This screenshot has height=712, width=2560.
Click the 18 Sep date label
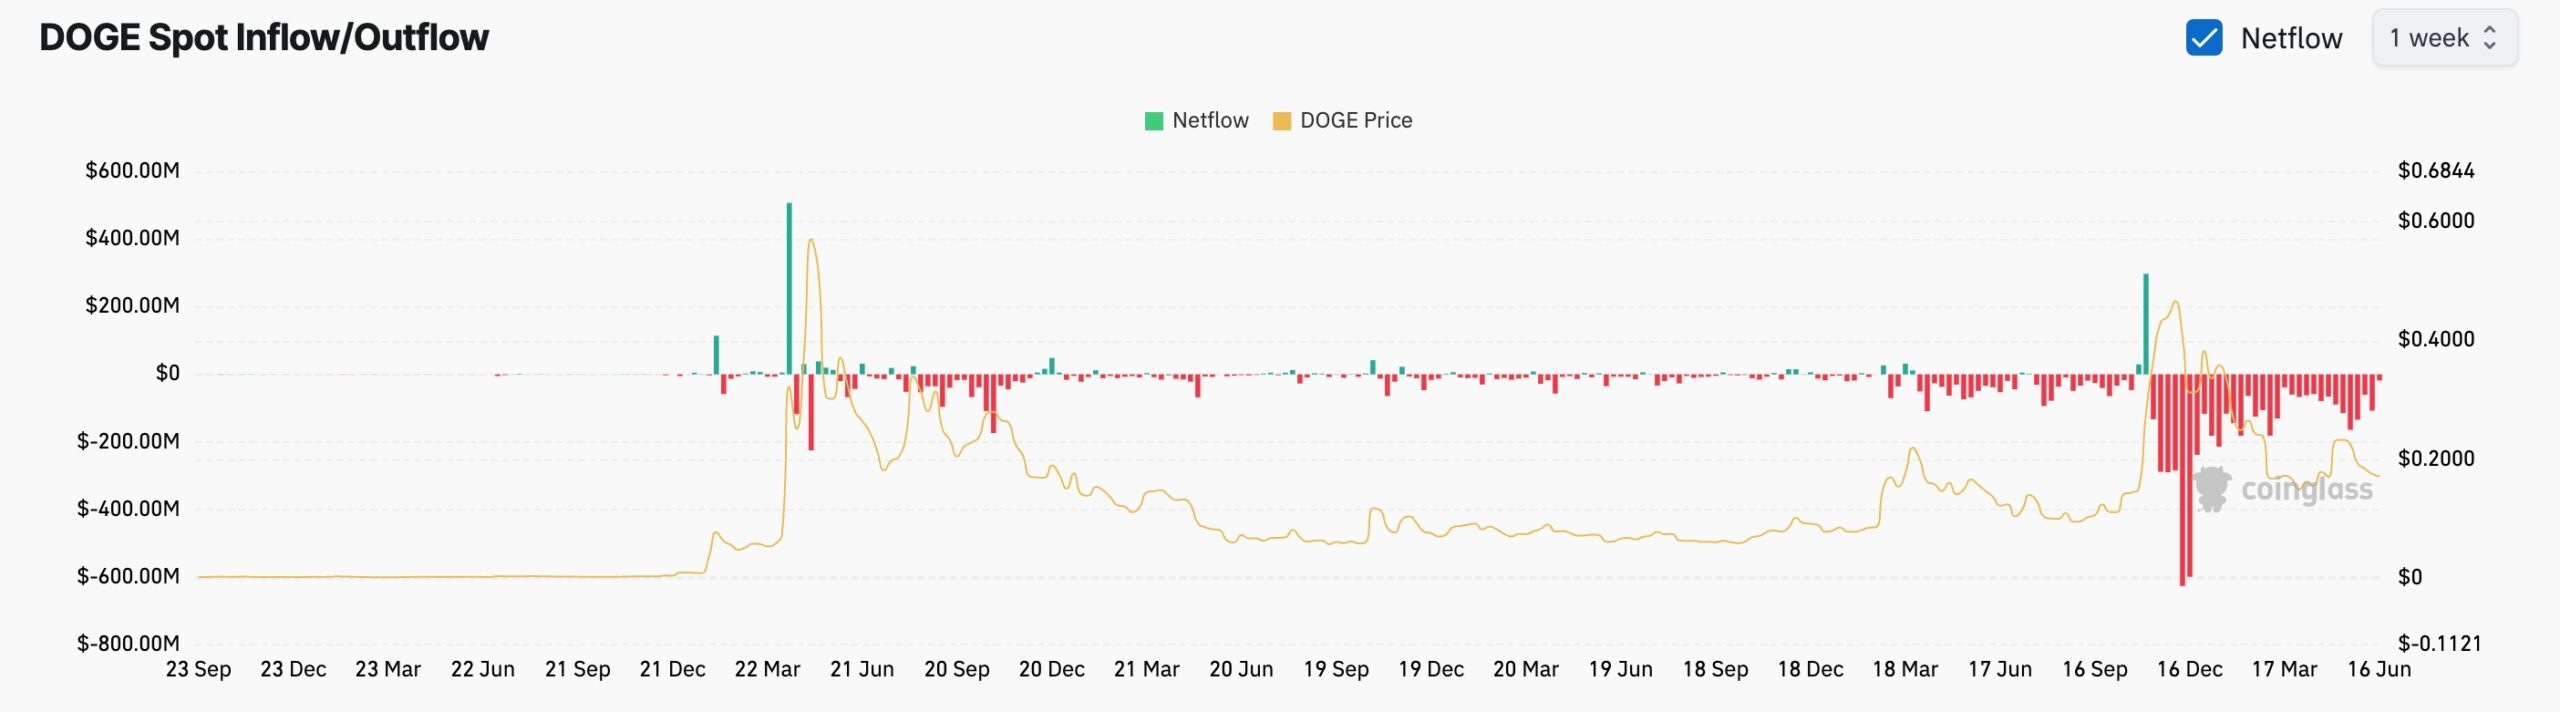pyautogui.click(x=1716, y=669)
